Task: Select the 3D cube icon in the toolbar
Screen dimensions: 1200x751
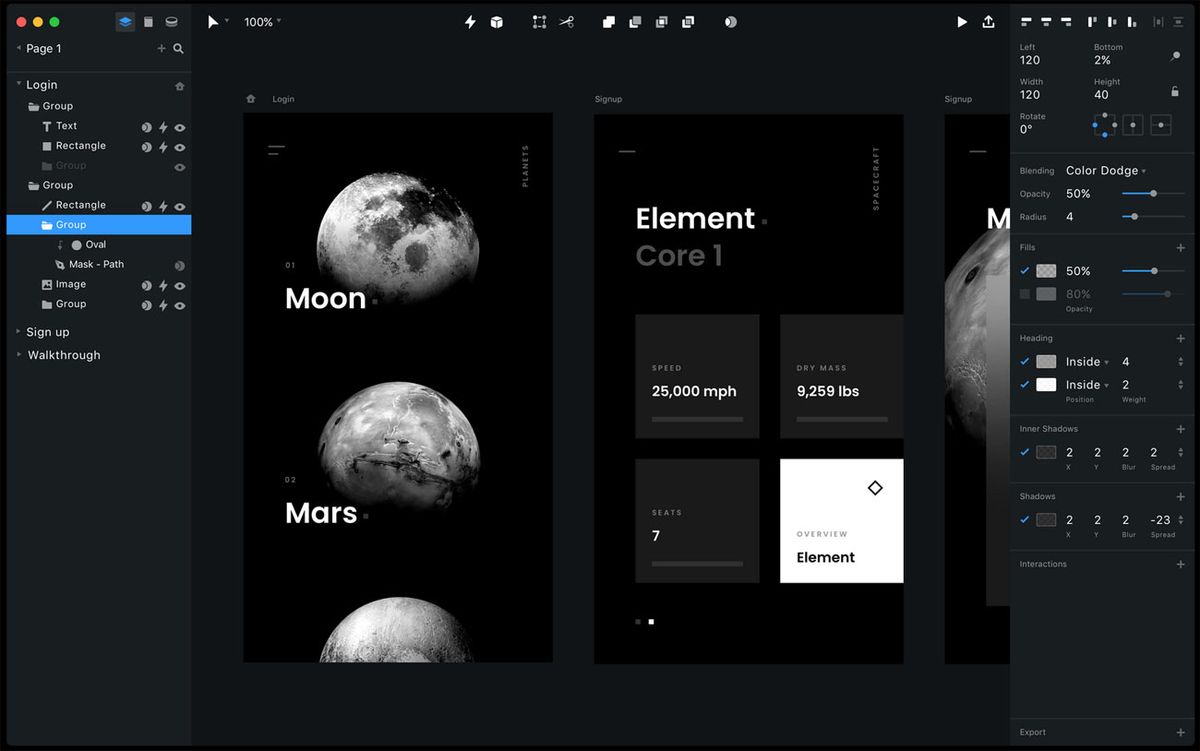Action: (x=497, y=21)
